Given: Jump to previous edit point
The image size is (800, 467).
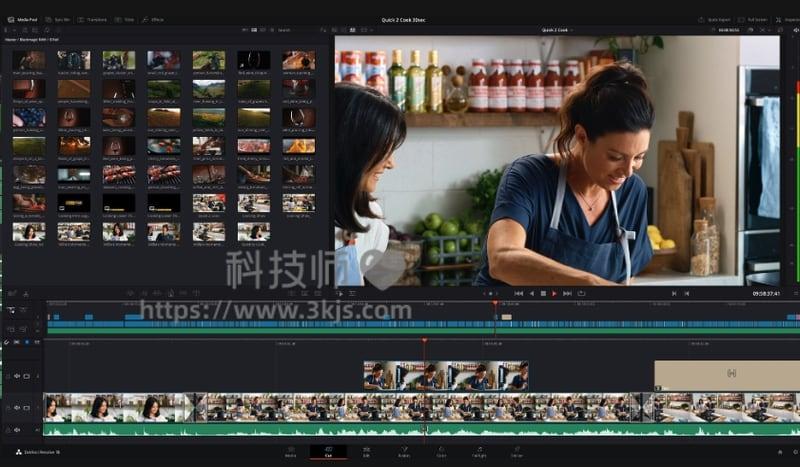Looking at the screenshot, I should [x=674, y=293].
